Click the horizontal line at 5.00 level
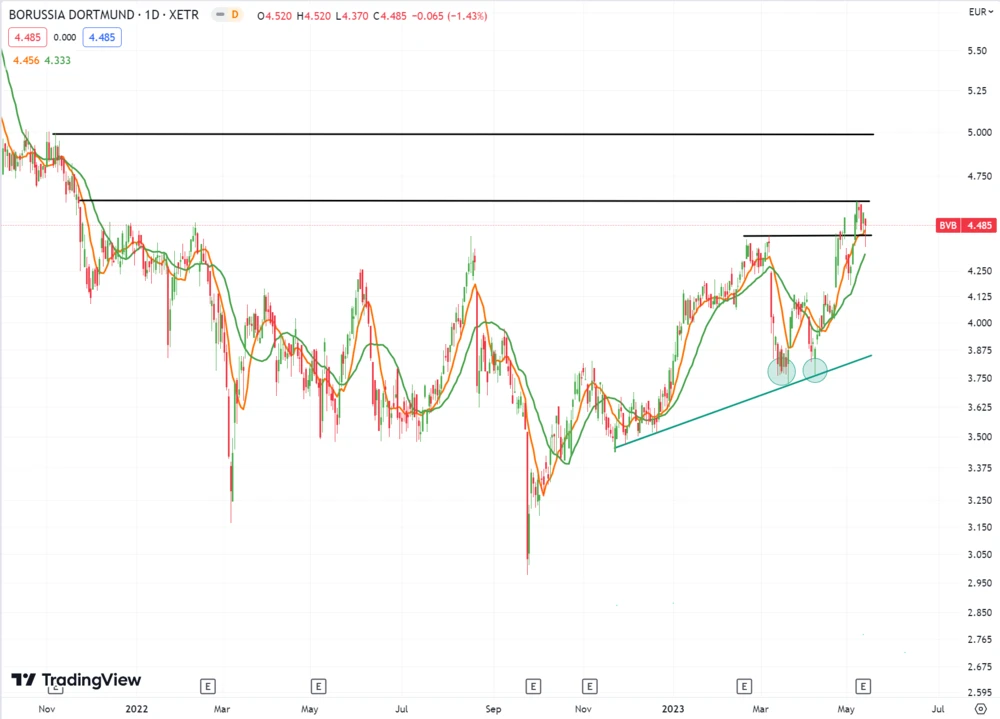This screenshot has height=719, width=1000. [460, 133]
